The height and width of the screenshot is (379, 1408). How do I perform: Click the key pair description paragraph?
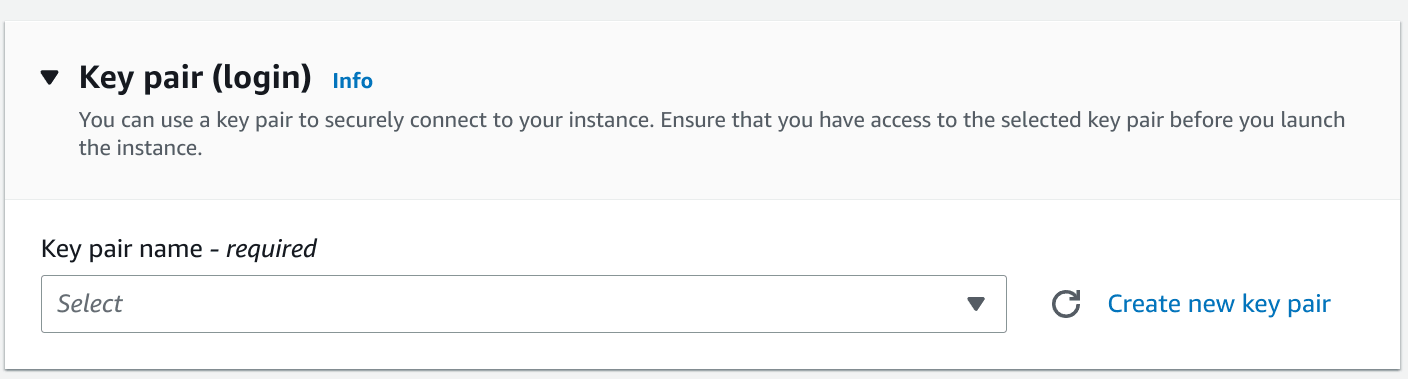[x=712, y=134]
